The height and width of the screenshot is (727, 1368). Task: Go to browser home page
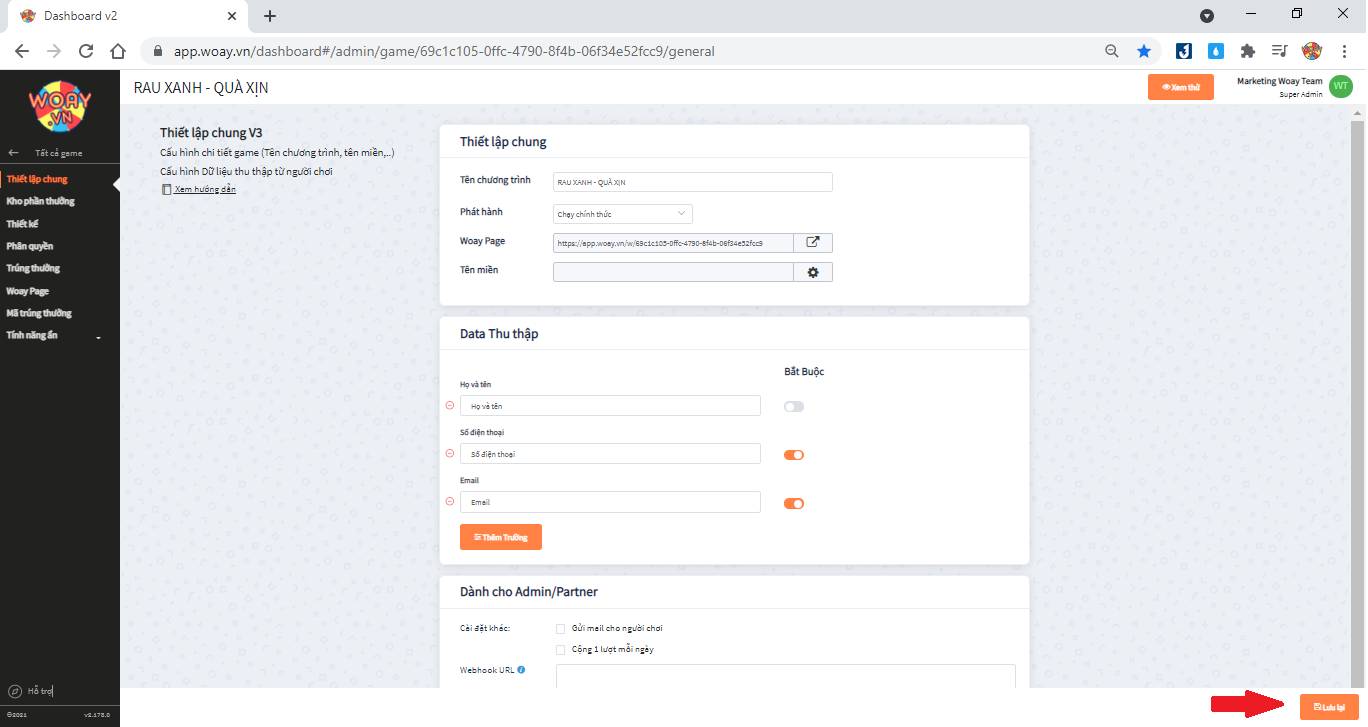pyautogui.click(x=118, y=51)
